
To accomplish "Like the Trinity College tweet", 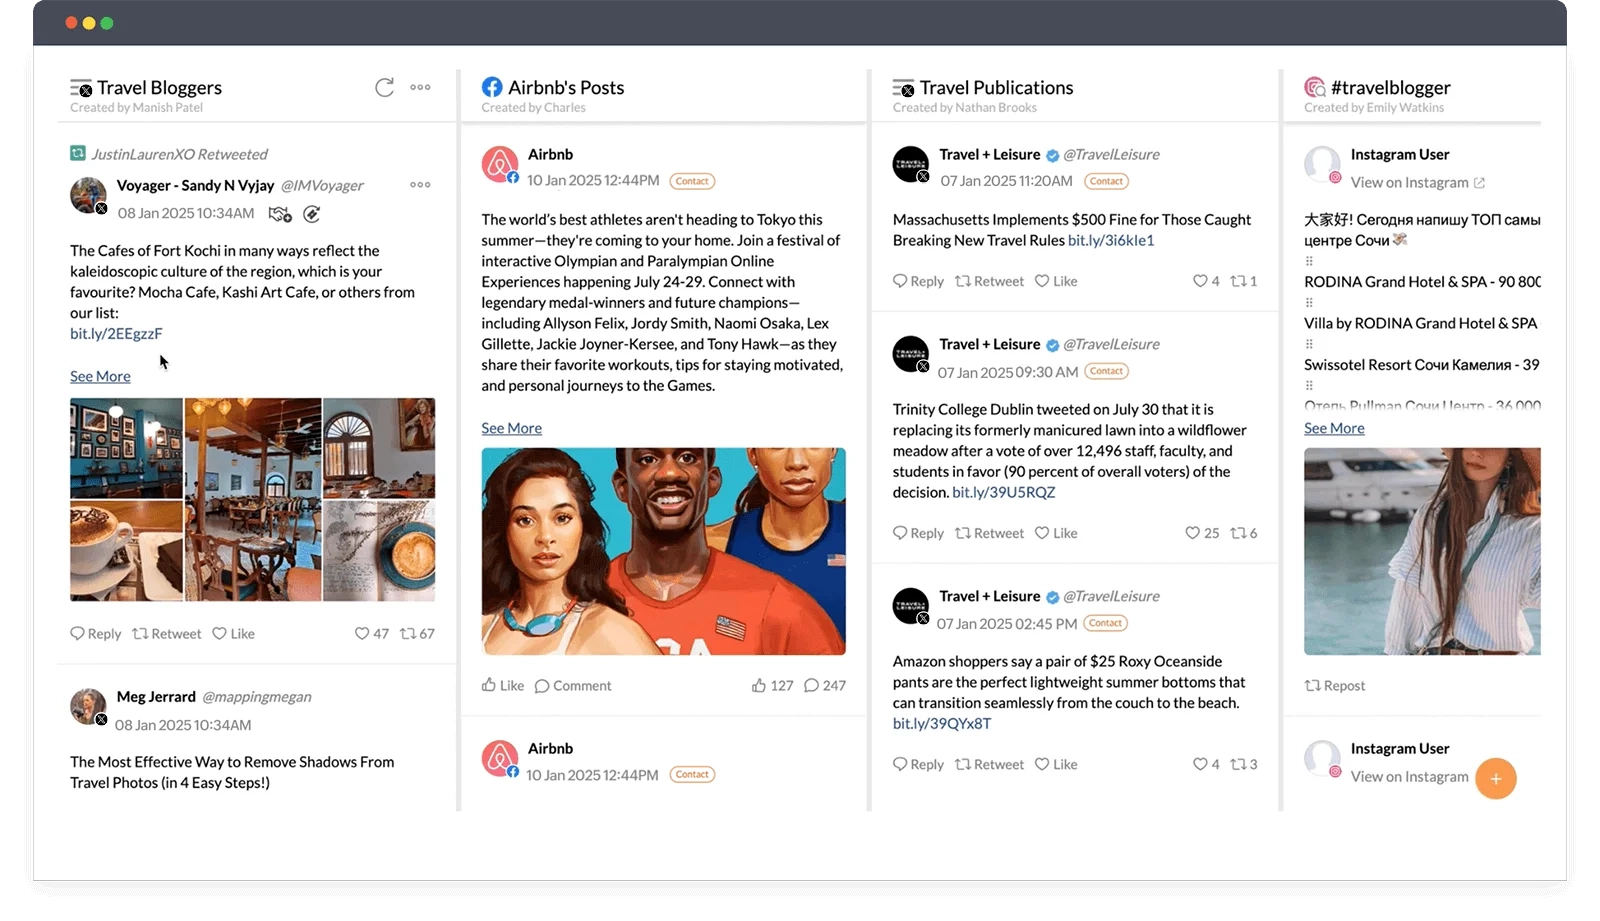I will (x=1056, y=534).
